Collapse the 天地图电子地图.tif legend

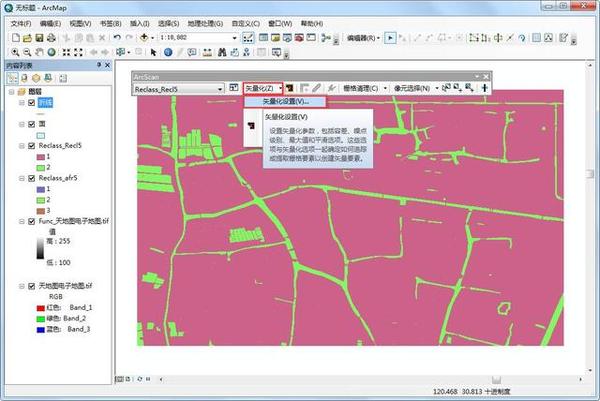pyautogui.click(x=22, y=286)
